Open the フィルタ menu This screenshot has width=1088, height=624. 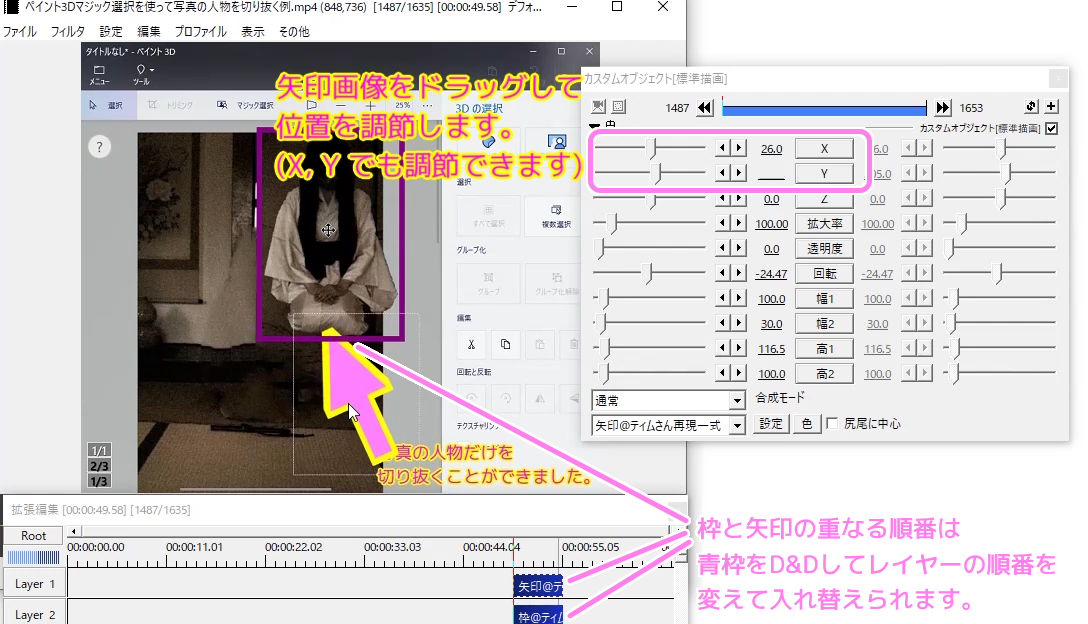tap(68, 31)
